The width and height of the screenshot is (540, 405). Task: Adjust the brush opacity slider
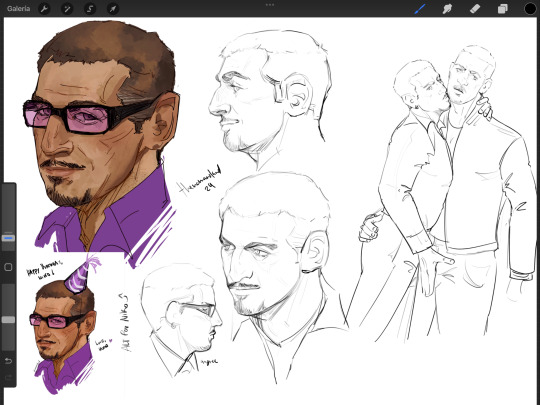pos(8,320)
